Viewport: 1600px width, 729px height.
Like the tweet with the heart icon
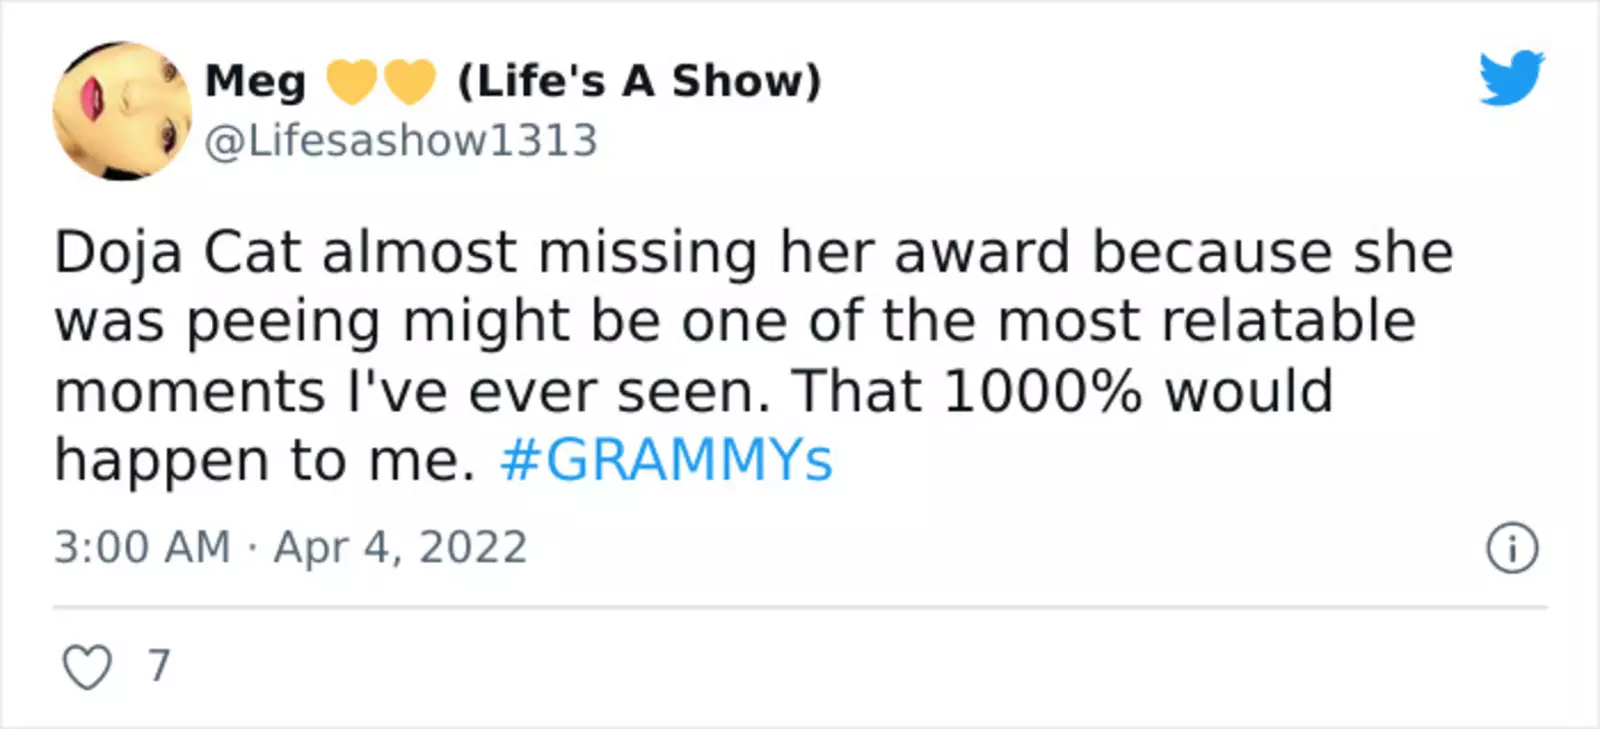tap(87, 667)
